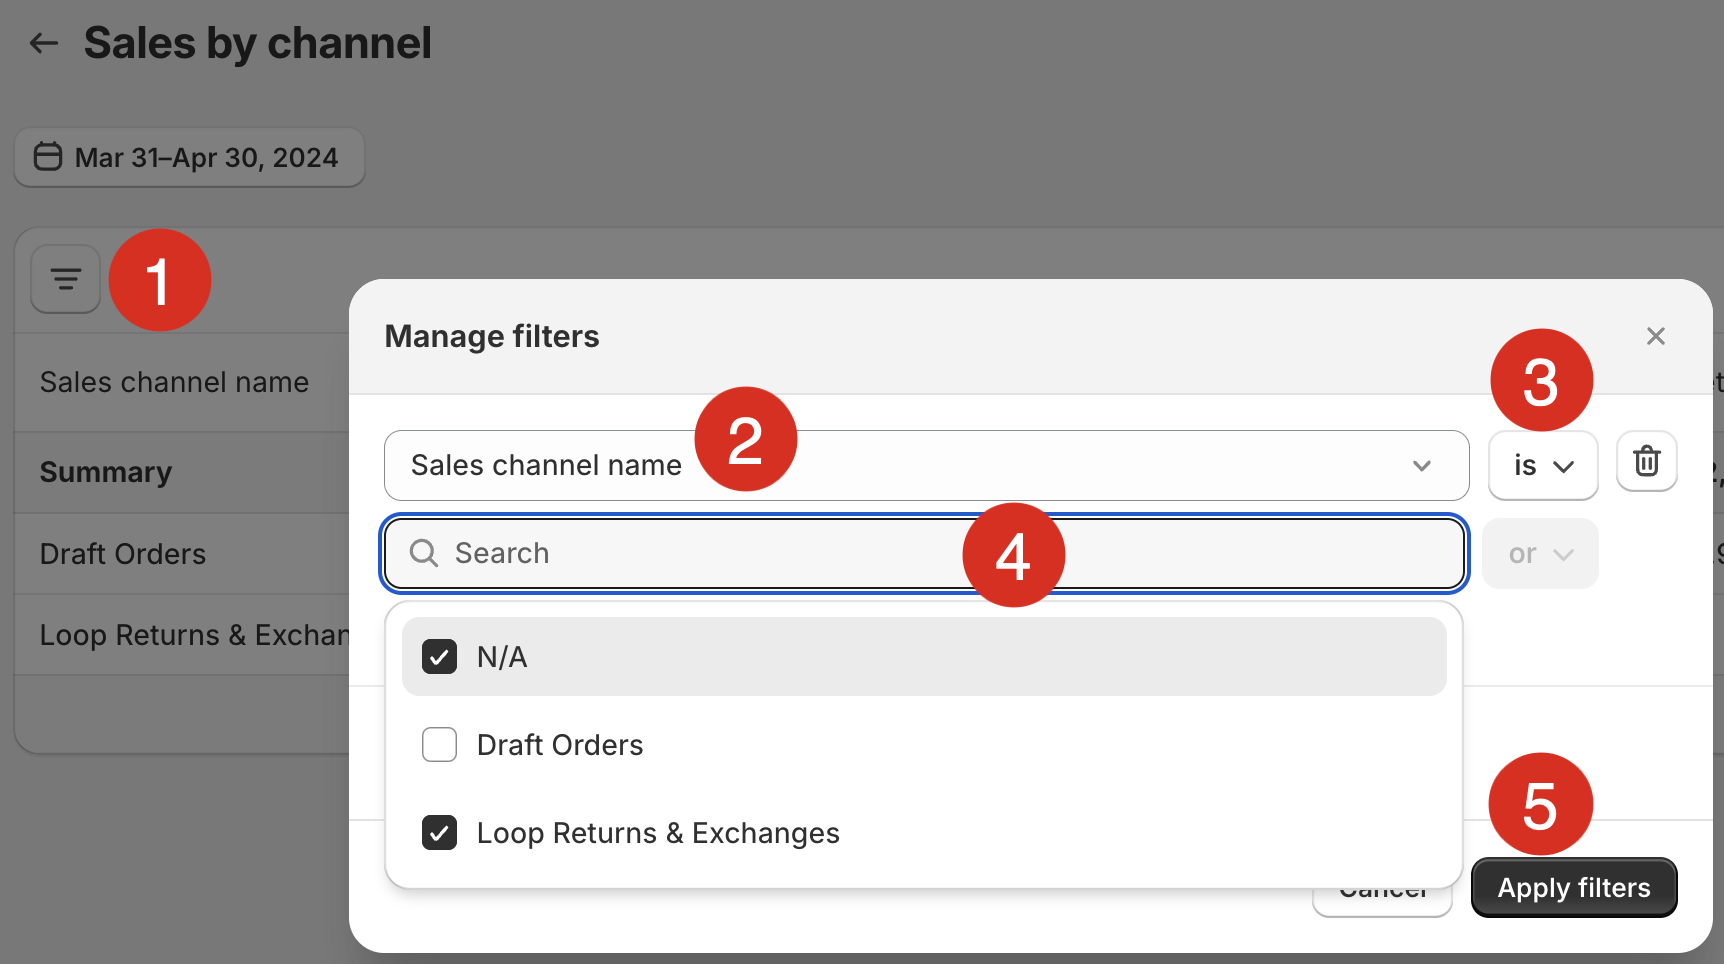Select the Summary row in the table
Screen dimensions: 1724x964
click(105, 471)
